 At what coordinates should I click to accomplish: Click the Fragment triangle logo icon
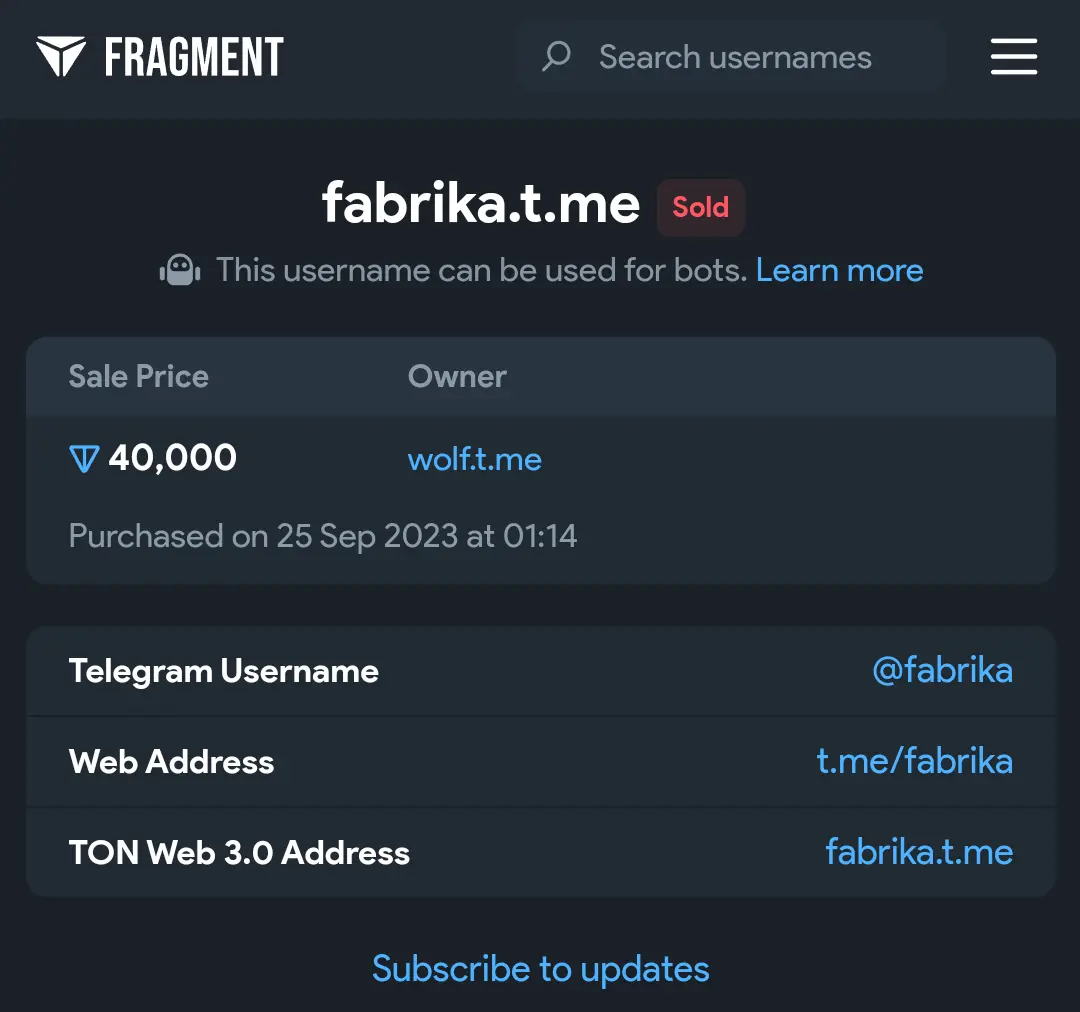(61, 57)
